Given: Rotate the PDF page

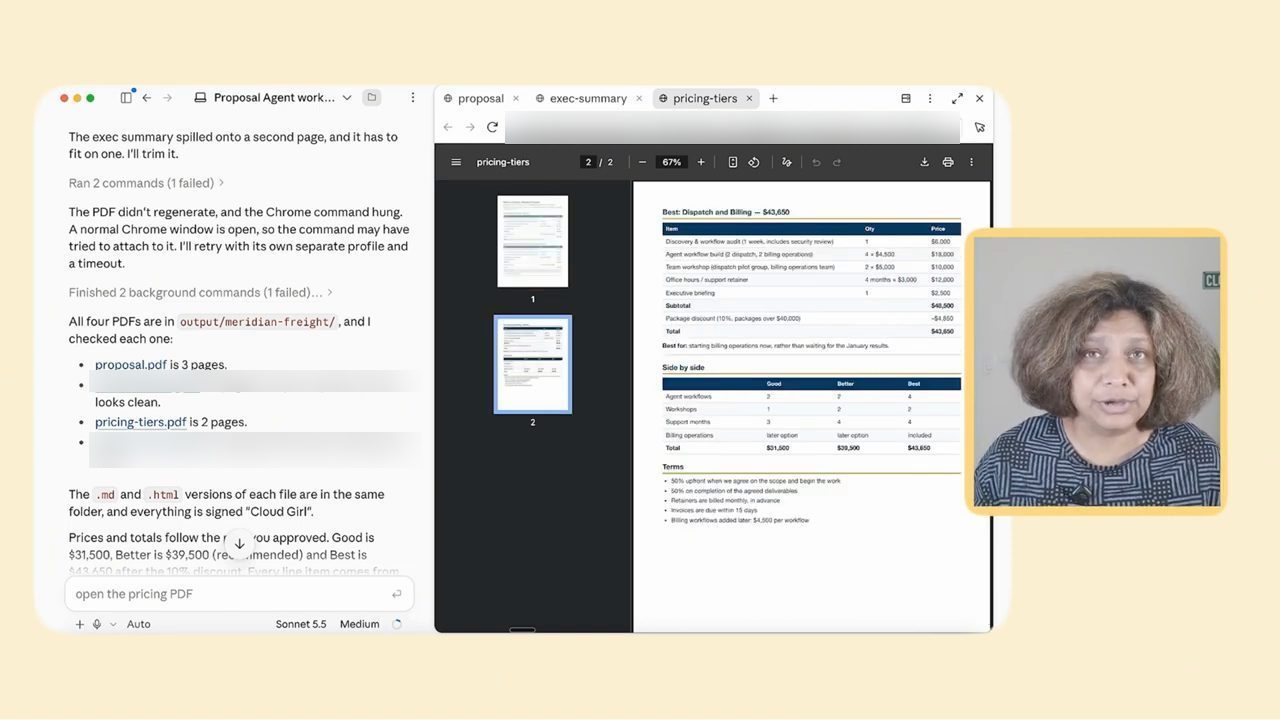Looking at the screenshot, I should coord(754,162).
